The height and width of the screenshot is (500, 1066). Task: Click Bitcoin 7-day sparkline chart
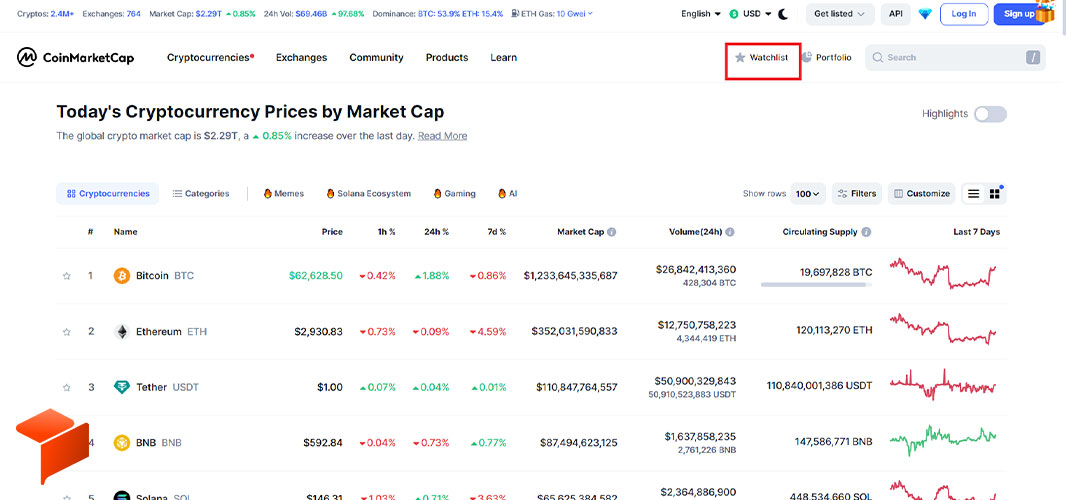[x=943, y=273]
